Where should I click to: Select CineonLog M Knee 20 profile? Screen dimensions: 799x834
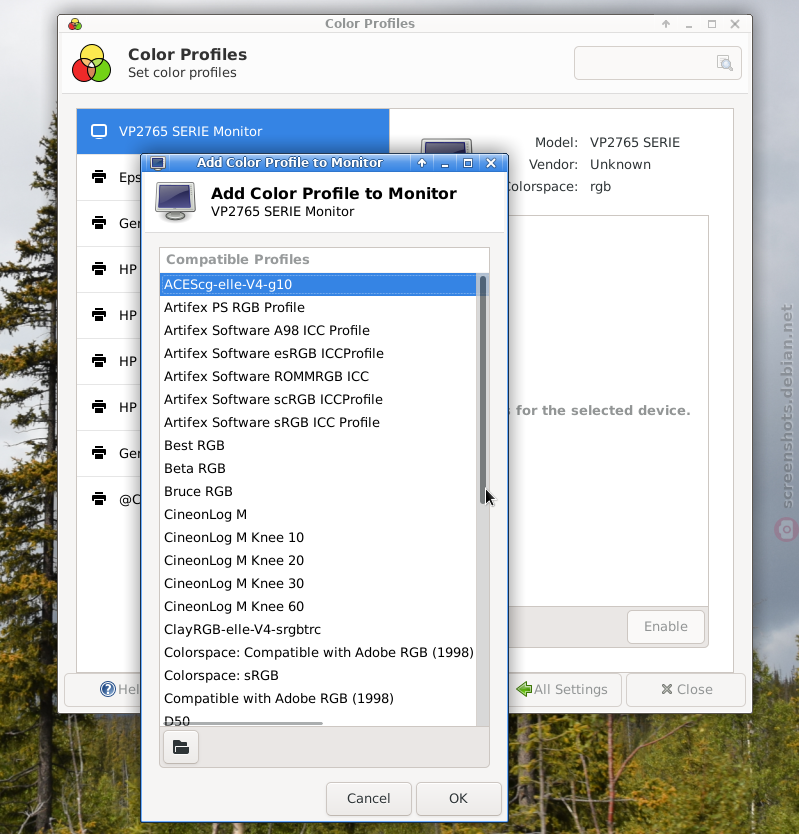point(318,560)
